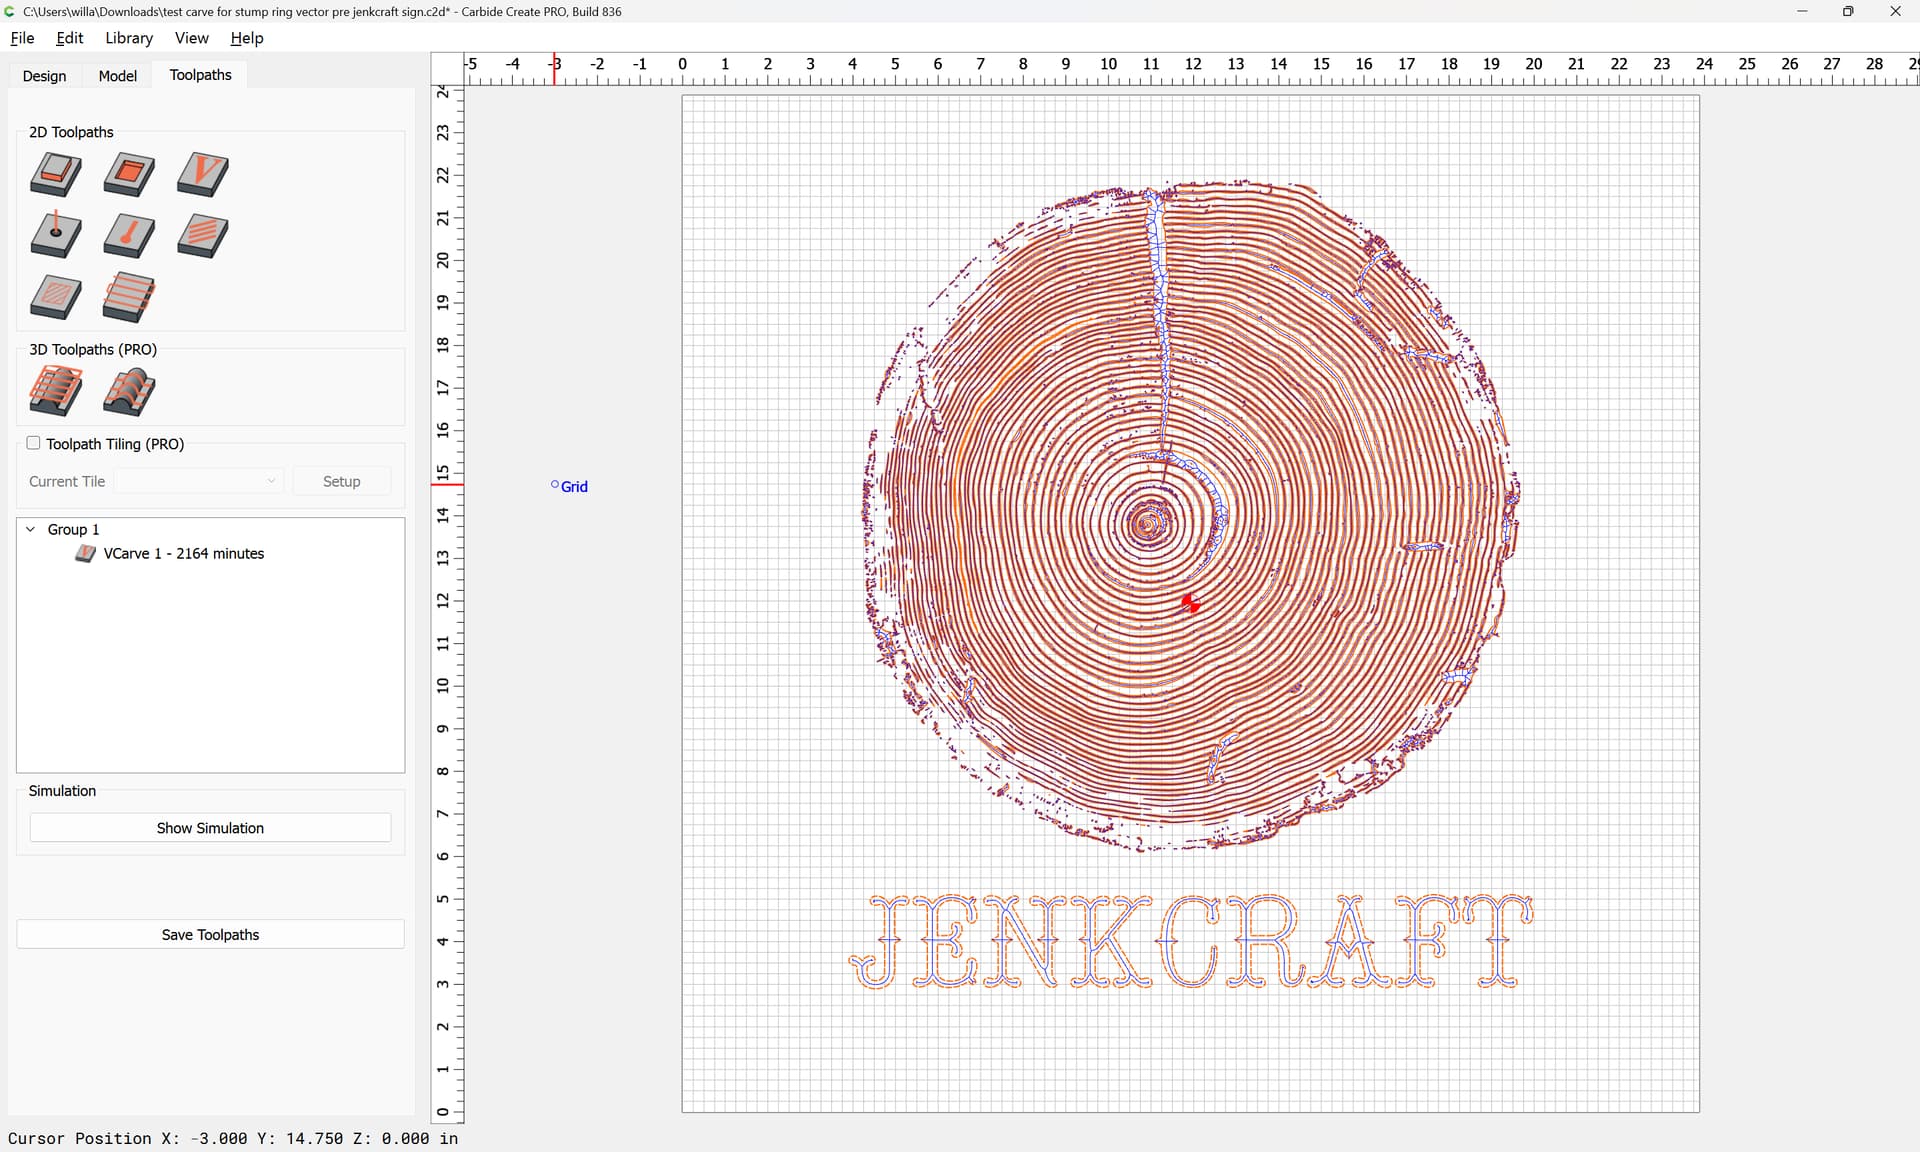Select the Keyhole toolpath icon
Viewport: 1920px width, 1152px height.
click(129, 236)
